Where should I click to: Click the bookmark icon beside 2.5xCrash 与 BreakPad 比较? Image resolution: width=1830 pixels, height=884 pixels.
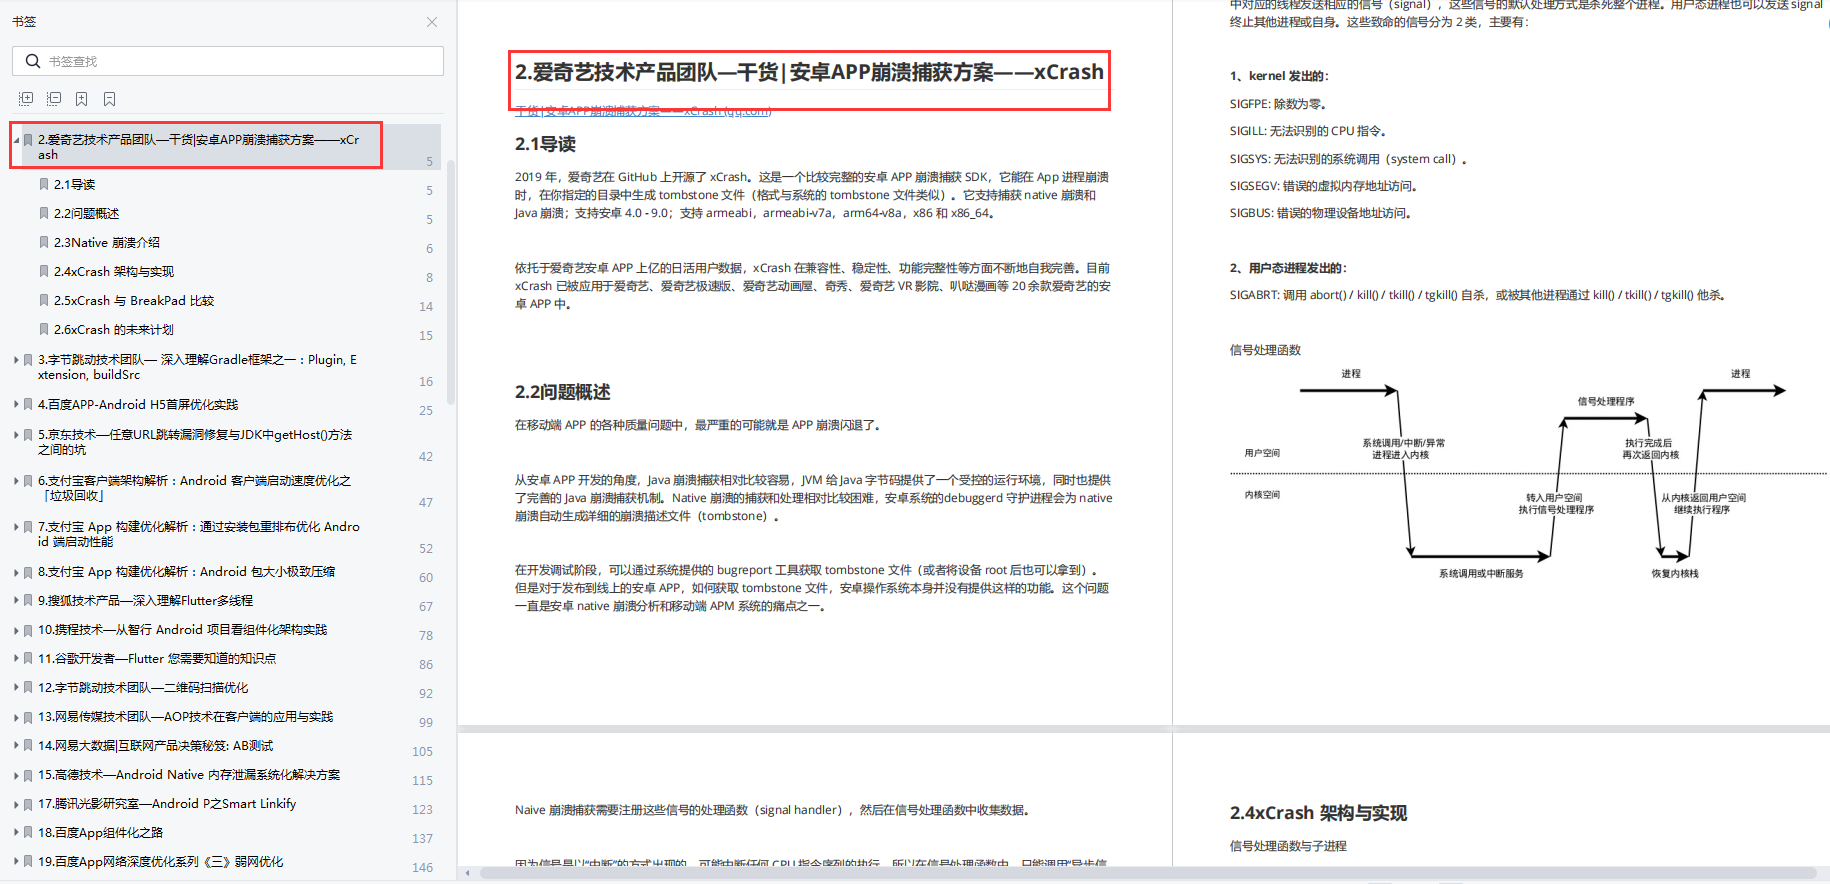(x=44, y=300)
